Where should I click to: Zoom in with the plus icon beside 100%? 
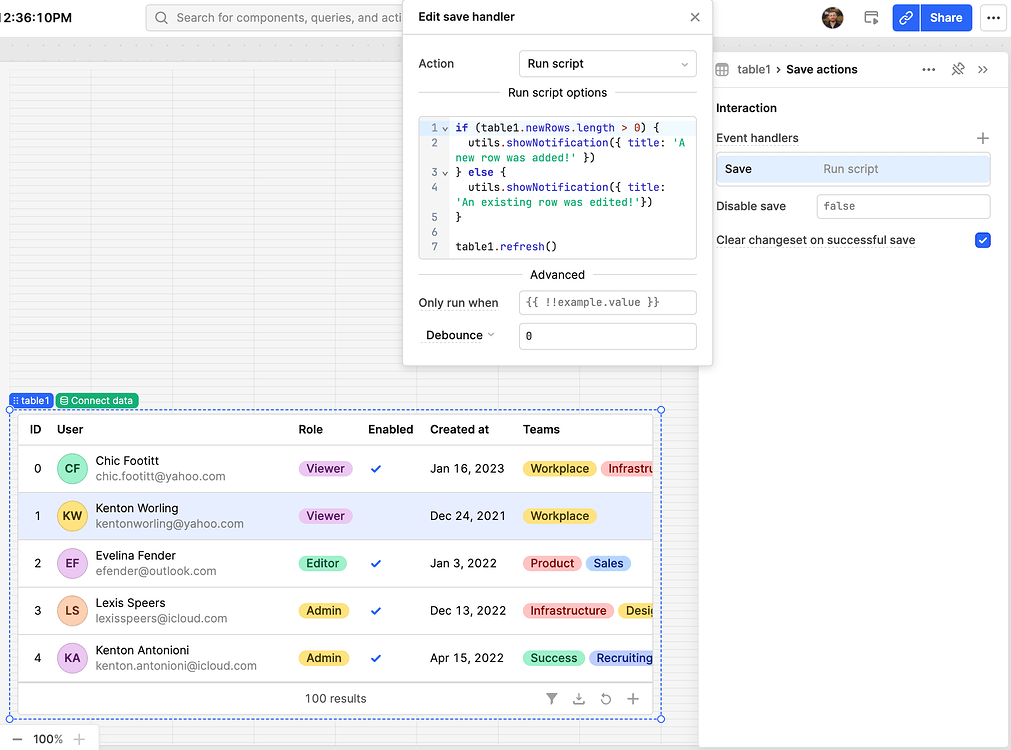[79, 739]
